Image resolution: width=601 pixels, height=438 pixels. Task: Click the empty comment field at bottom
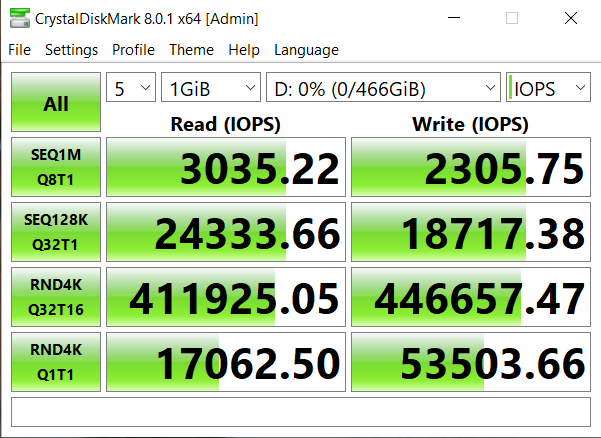point(300,411)
